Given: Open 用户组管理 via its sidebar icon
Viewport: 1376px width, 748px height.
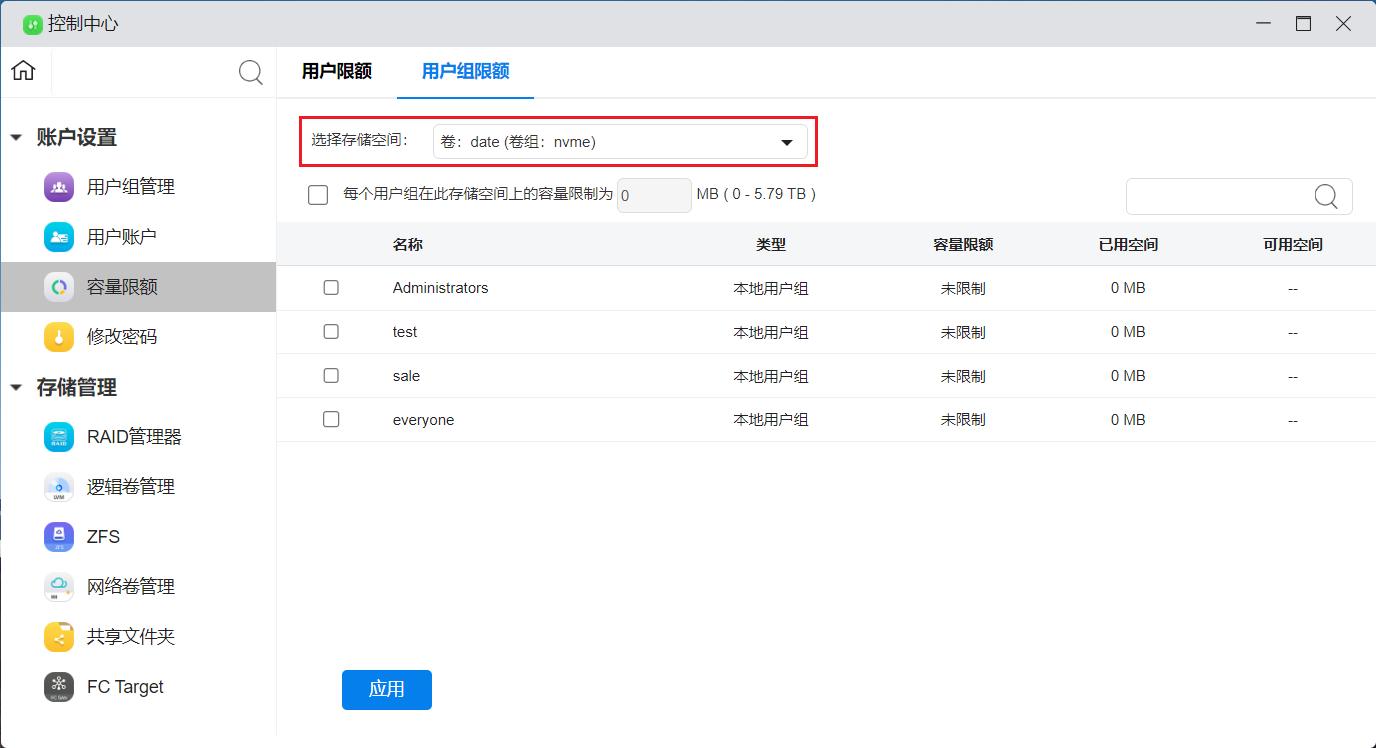Looking at the screenshot, I should click(58, 186).
